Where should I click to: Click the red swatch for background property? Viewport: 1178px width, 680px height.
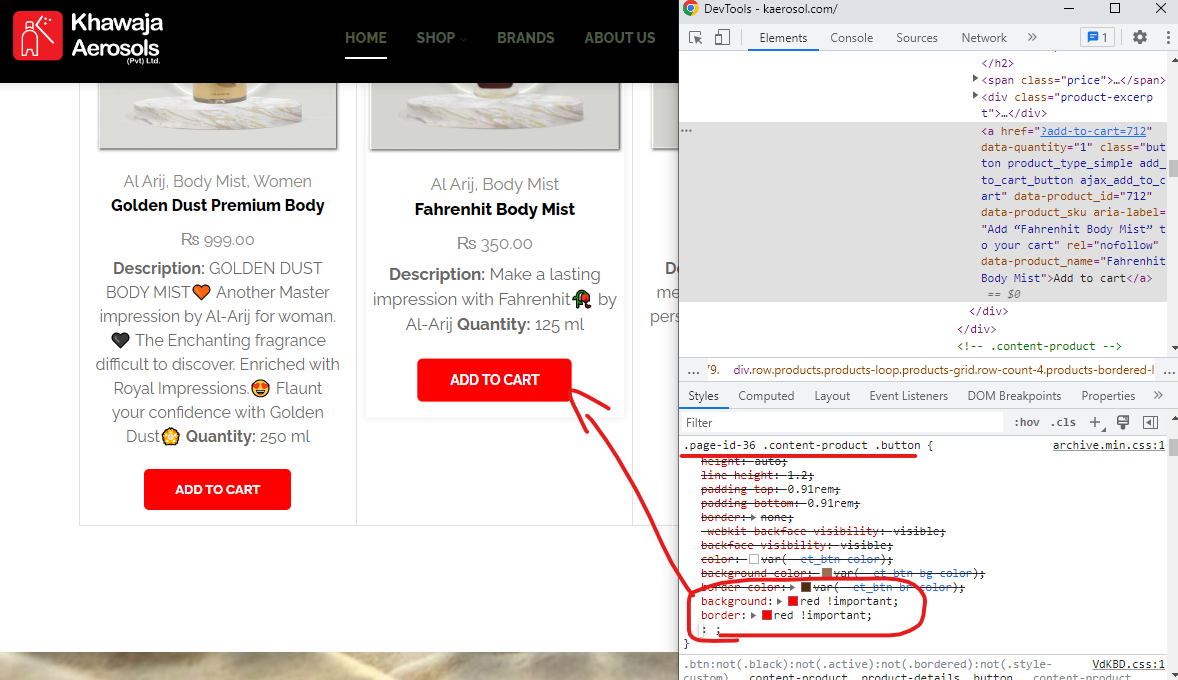(x=793, y=601)
